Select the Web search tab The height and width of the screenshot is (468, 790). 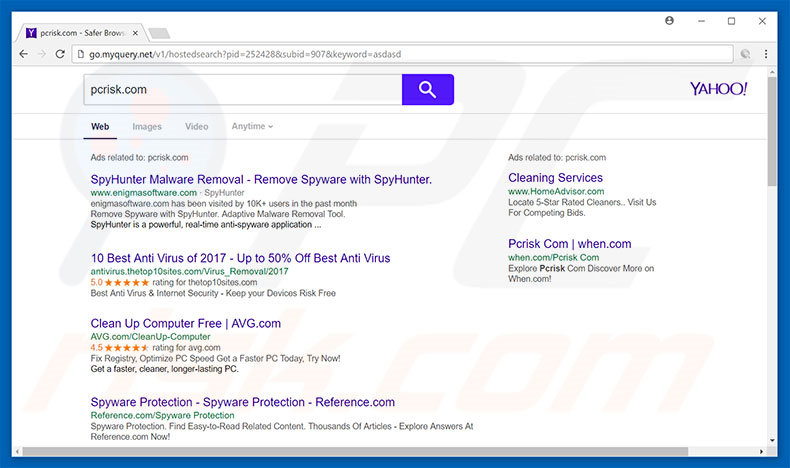(100, 126)
